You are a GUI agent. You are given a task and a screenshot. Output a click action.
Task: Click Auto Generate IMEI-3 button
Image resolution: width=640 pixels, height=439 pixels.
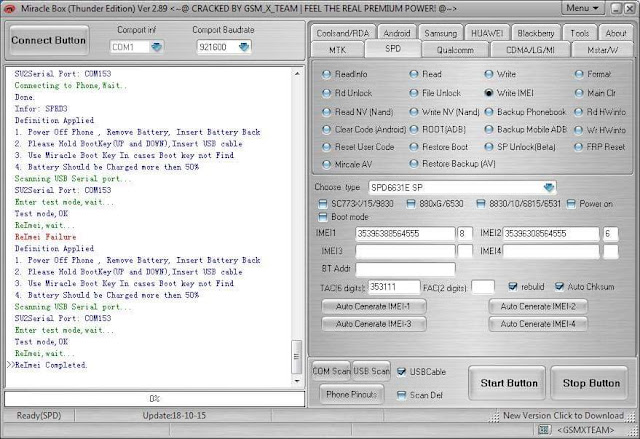pyautogui.click(x=373, y=324)
